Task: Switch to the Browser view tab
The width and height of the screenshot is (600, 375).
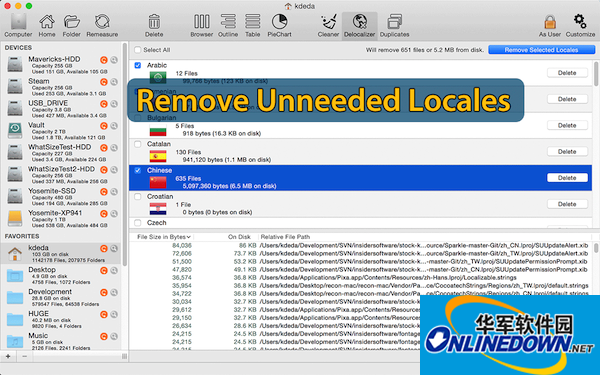Action: (202, 26)
